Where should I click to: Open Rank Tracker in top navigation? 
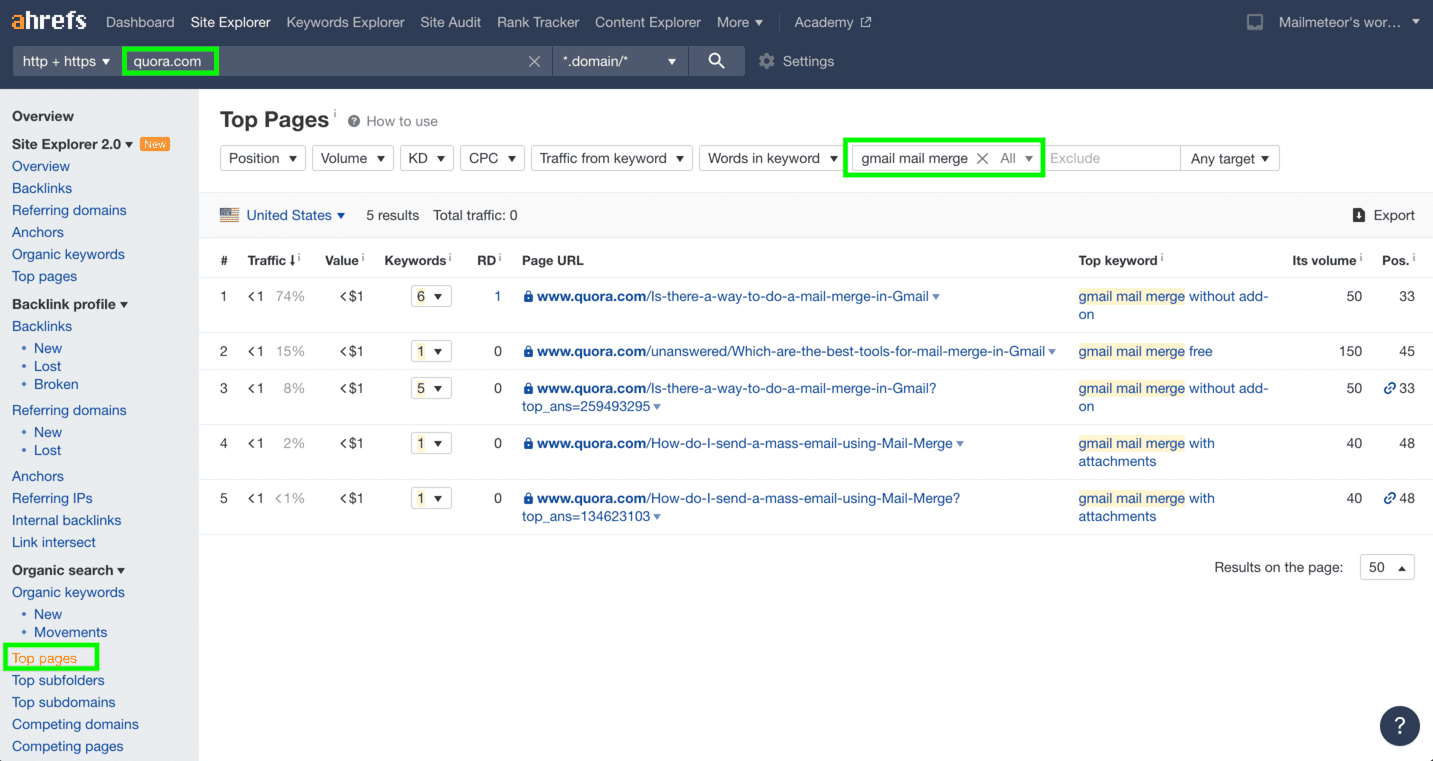pos(538,22)
